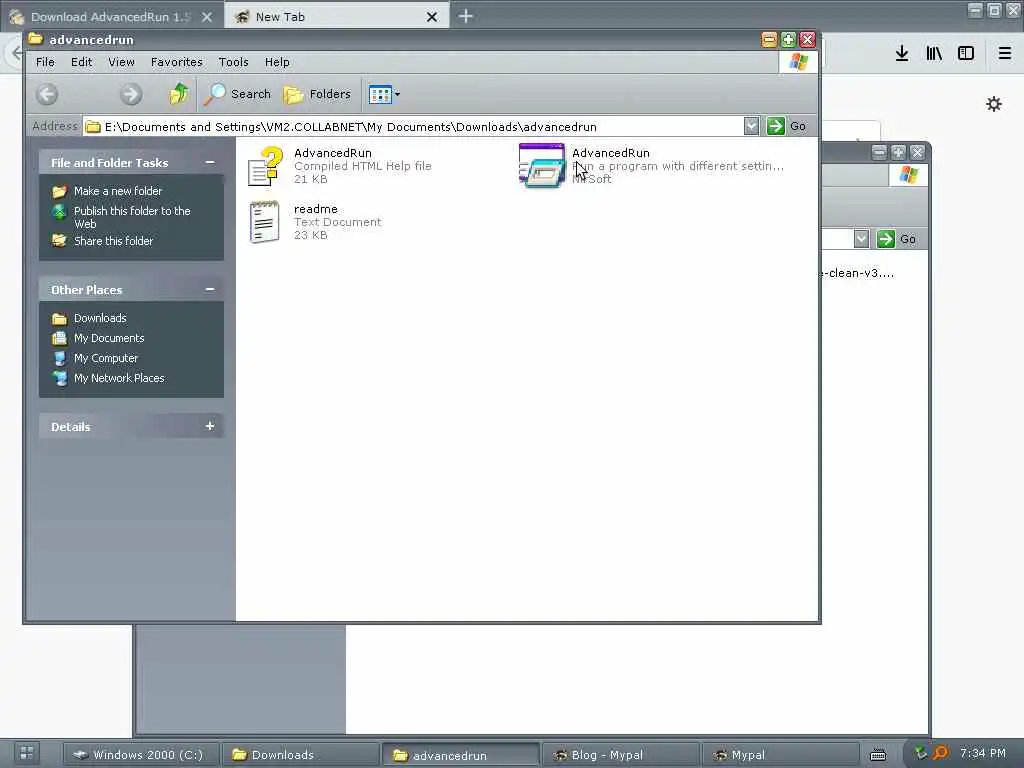Click the keyboard icon in taskbar

point(878,755)
